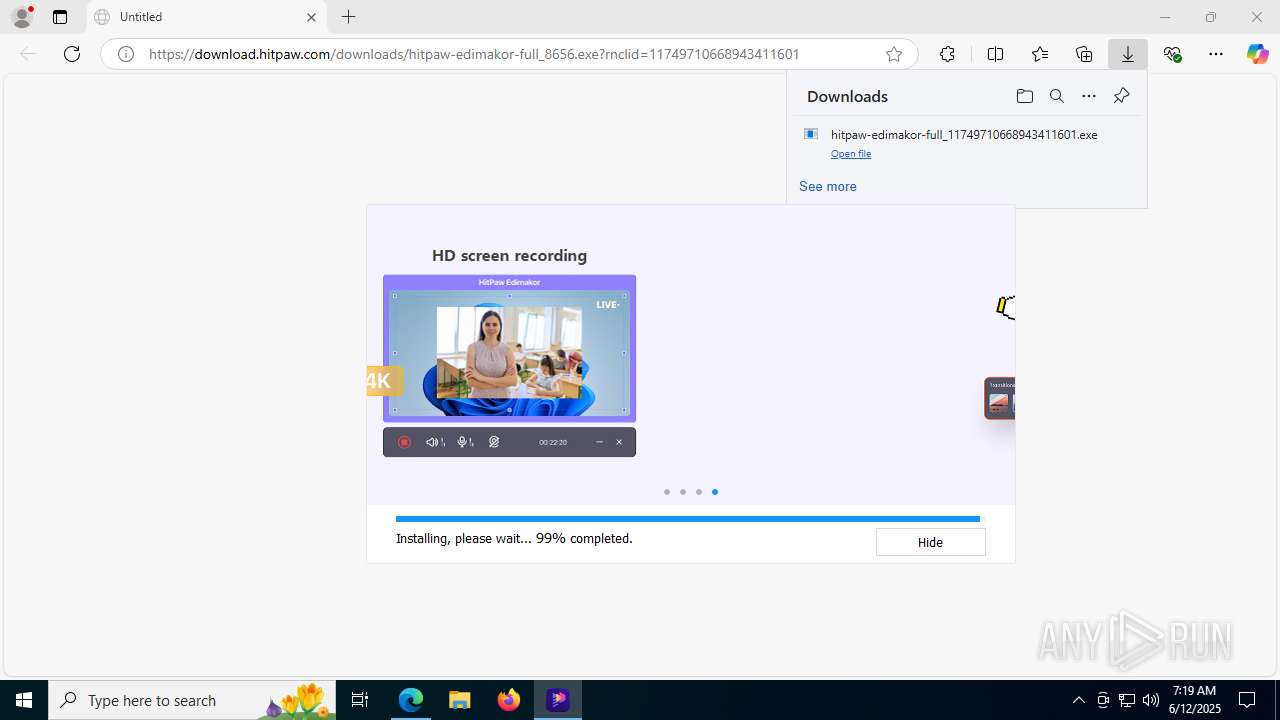Open the Extensions puzzle icon
The width and height of the screenshot is (1280, 720).
point(947,54)
